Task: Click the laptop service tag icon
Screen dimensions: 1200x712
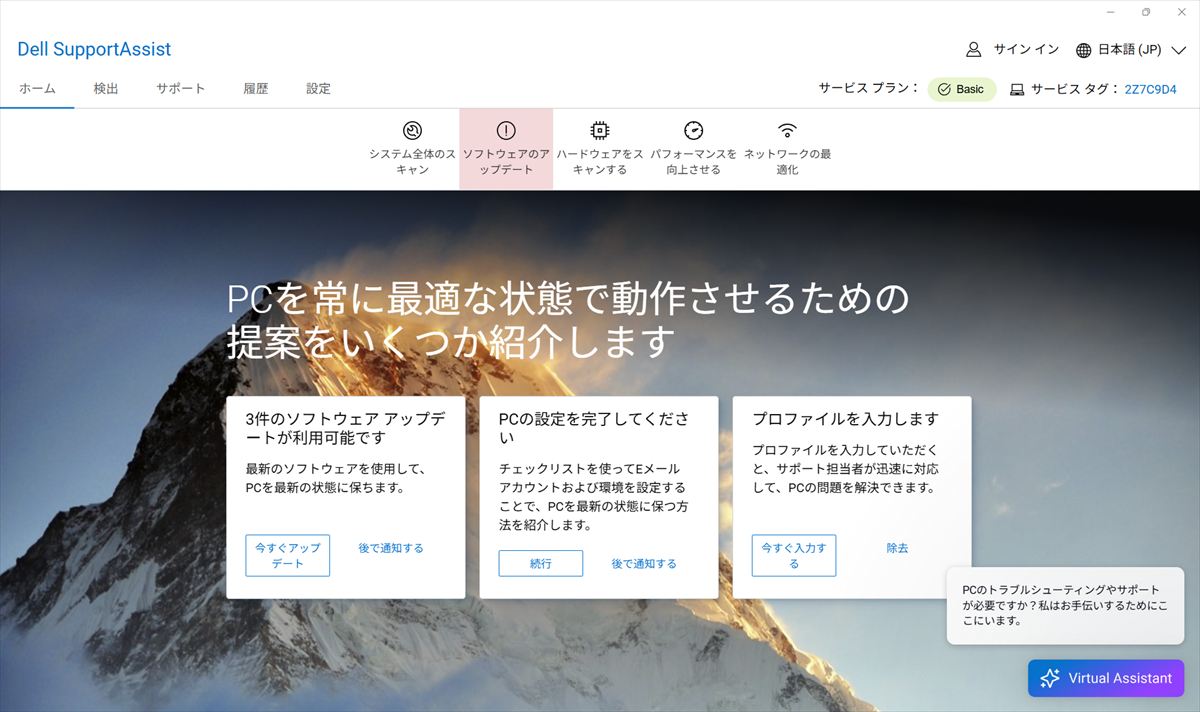Action: tap(1017, 89)
